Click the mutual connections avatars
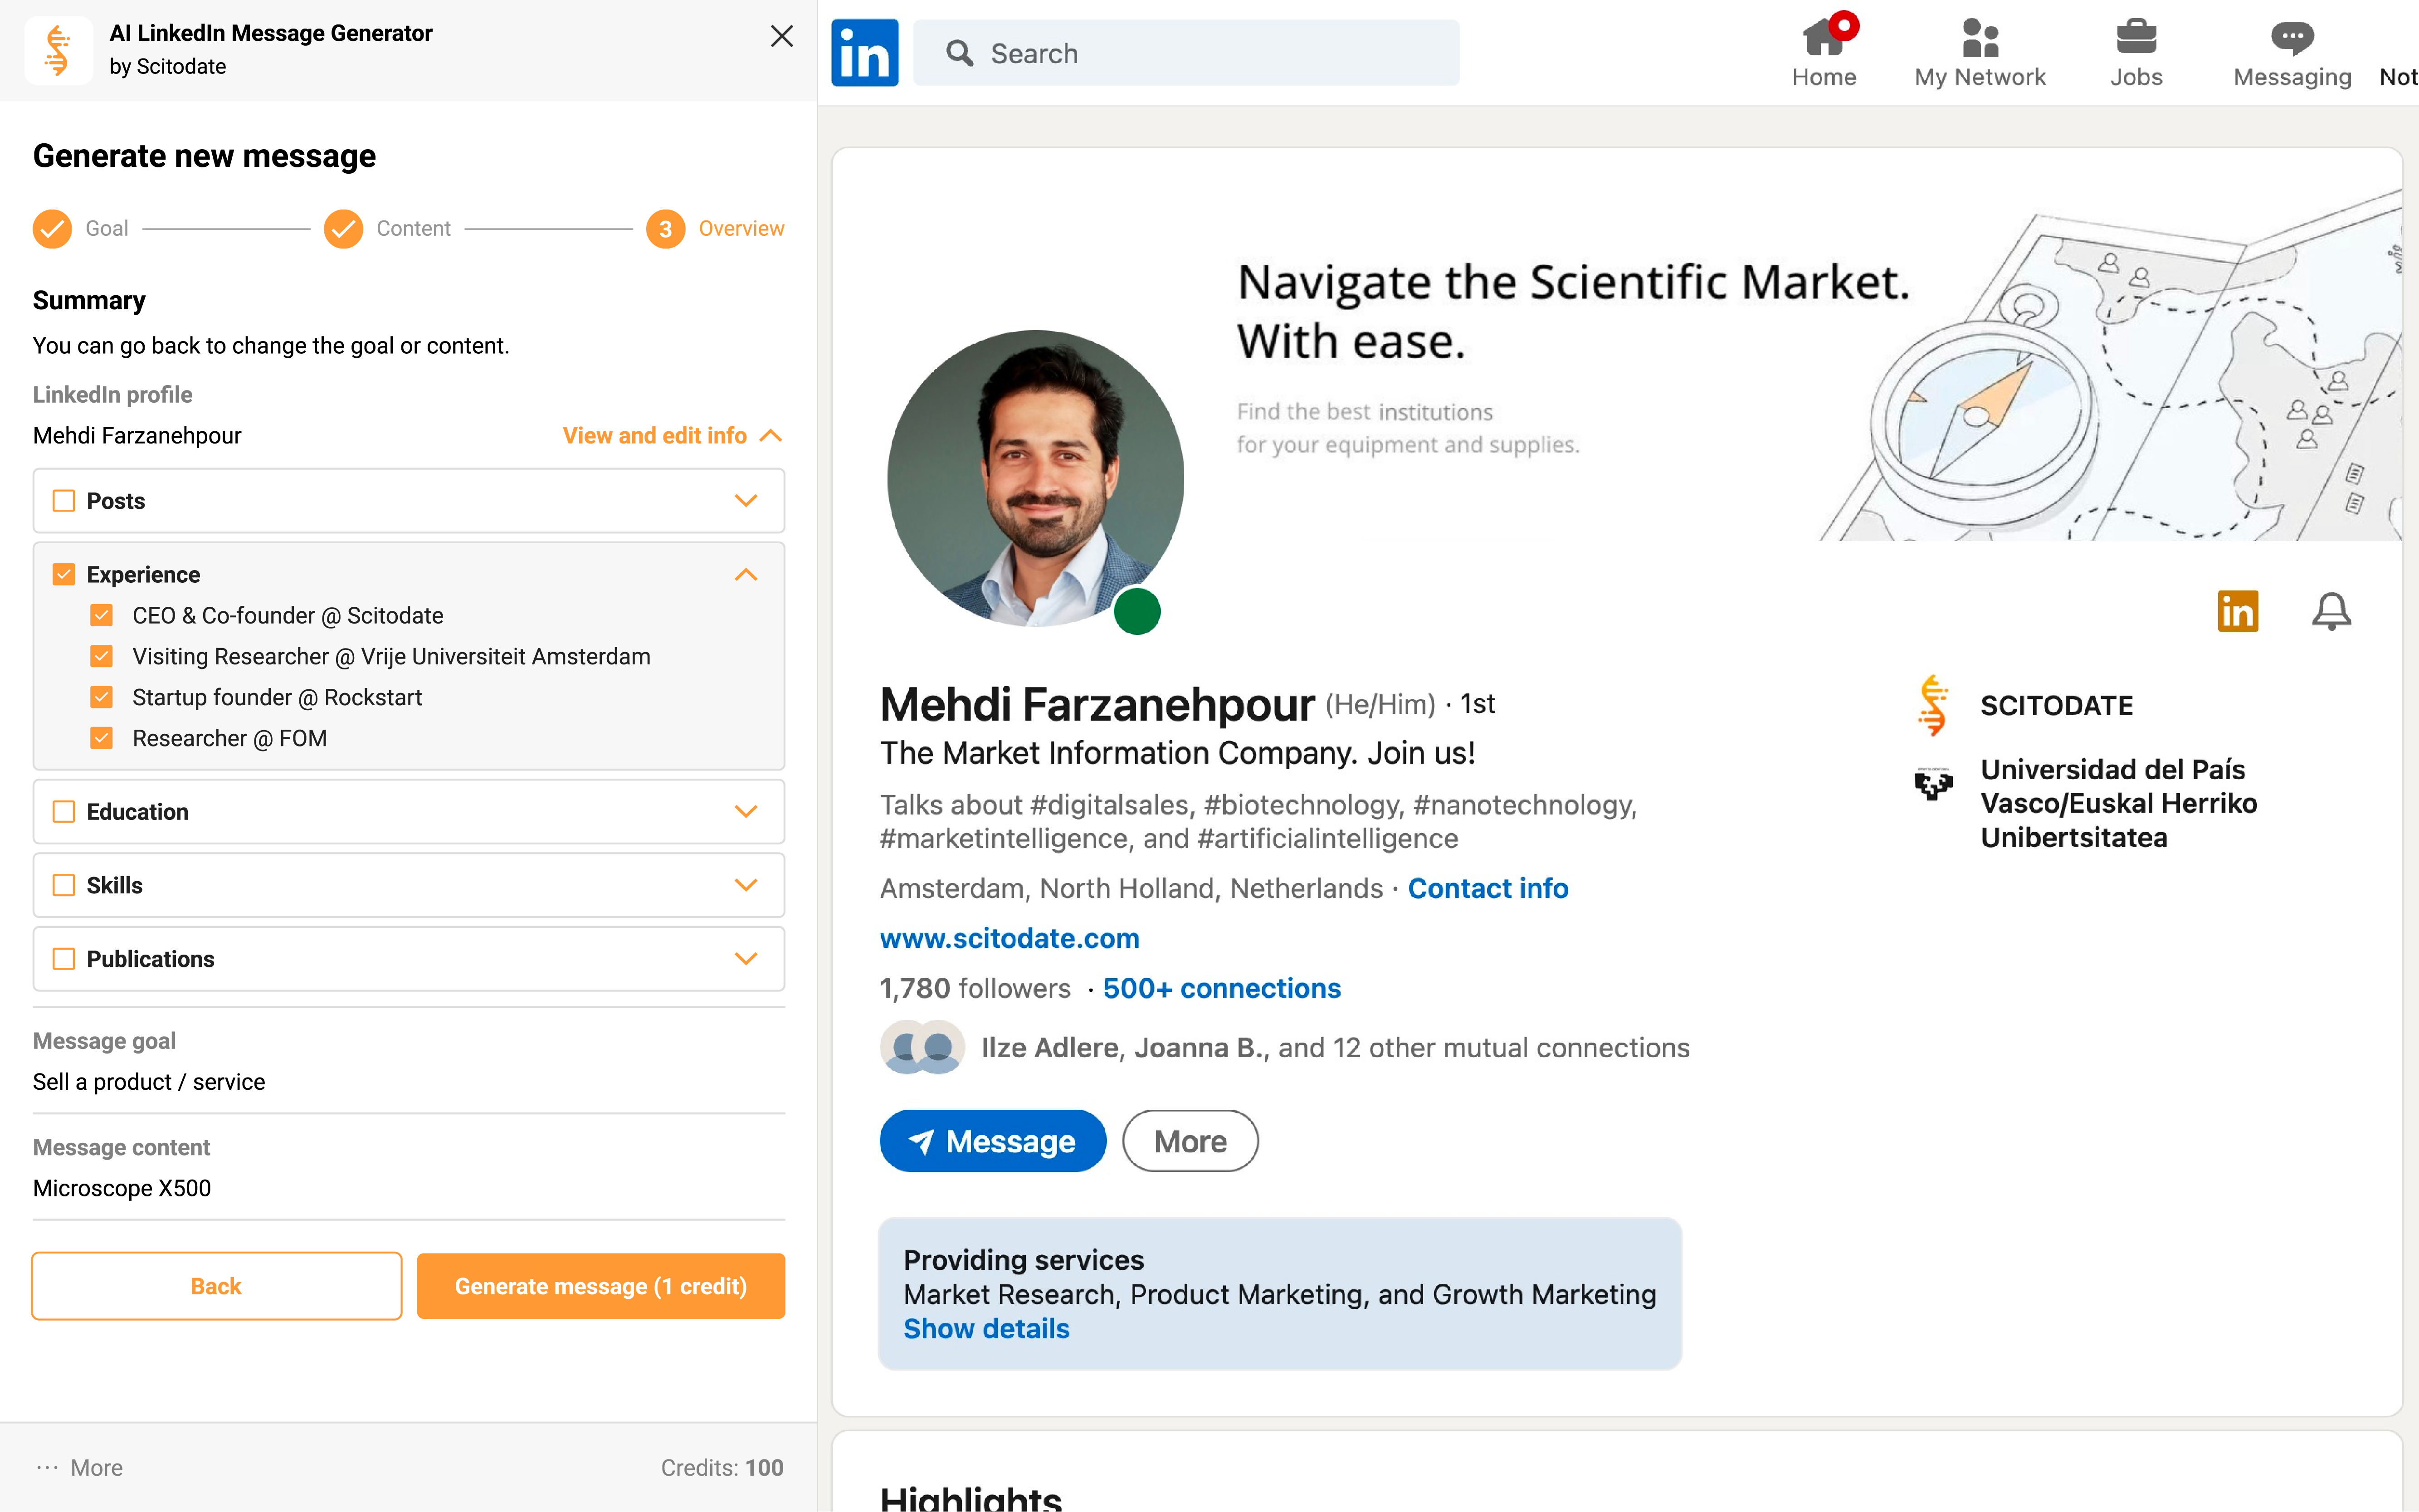The width and height of the screenshot is (2419, 1512). click(922, 1047)
